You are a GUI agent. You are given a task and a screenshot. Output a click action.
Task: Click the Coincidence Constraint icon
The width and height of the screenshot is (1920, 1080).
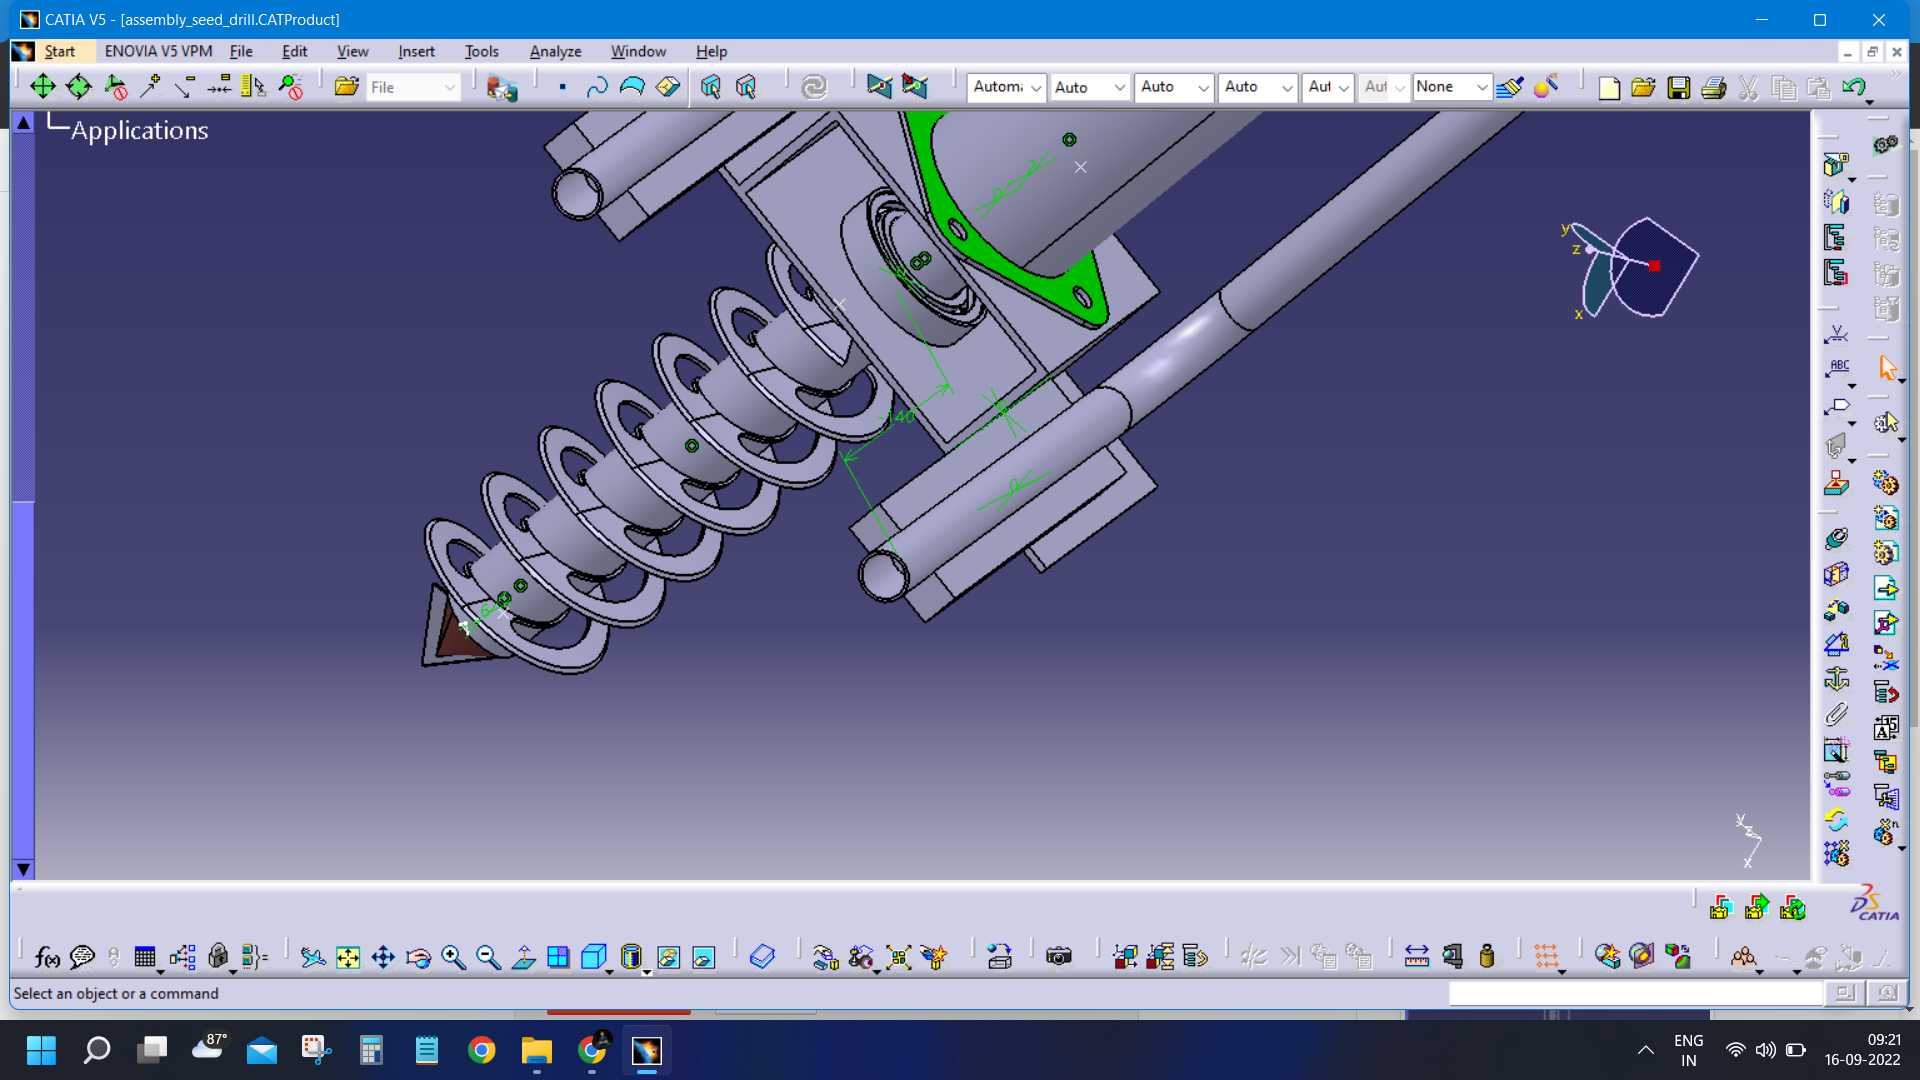(1836, 538)
